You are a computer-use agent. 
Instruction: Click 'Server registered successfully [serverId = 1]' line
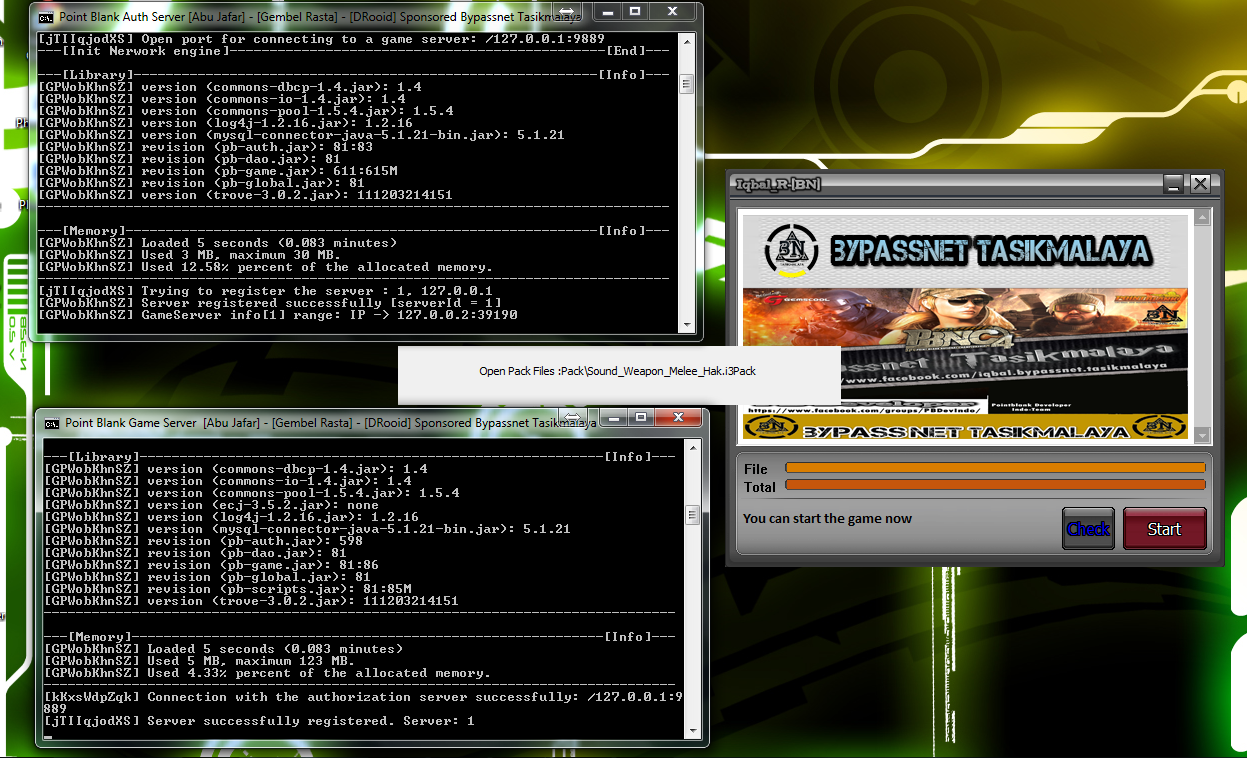pos(270,303)
